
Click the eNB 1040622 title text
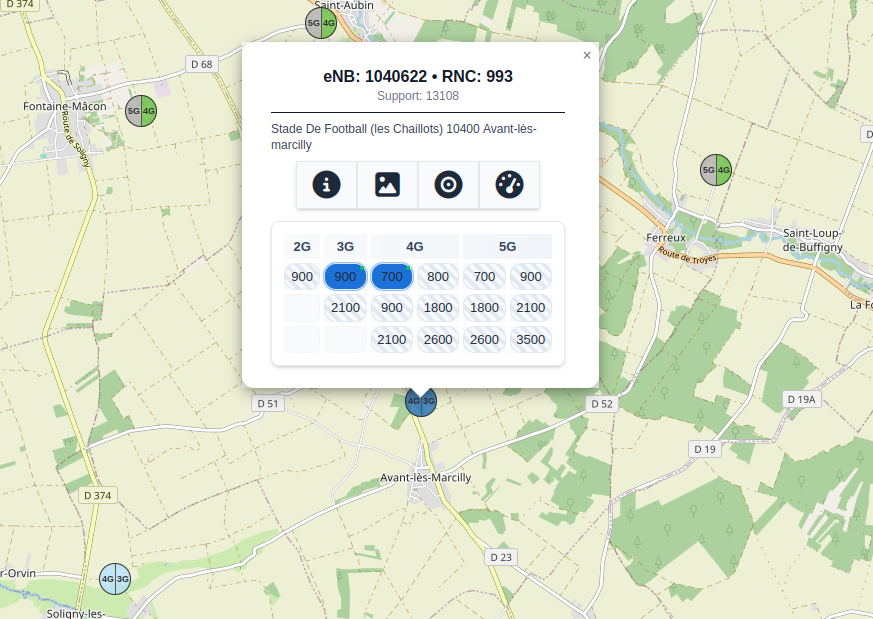click(418, 76)
